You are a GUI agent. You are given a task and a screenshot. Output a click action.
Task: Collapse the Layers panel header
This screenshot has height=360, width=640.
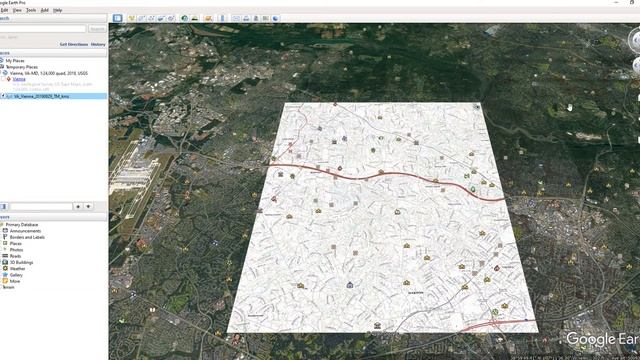coord(53,217)
